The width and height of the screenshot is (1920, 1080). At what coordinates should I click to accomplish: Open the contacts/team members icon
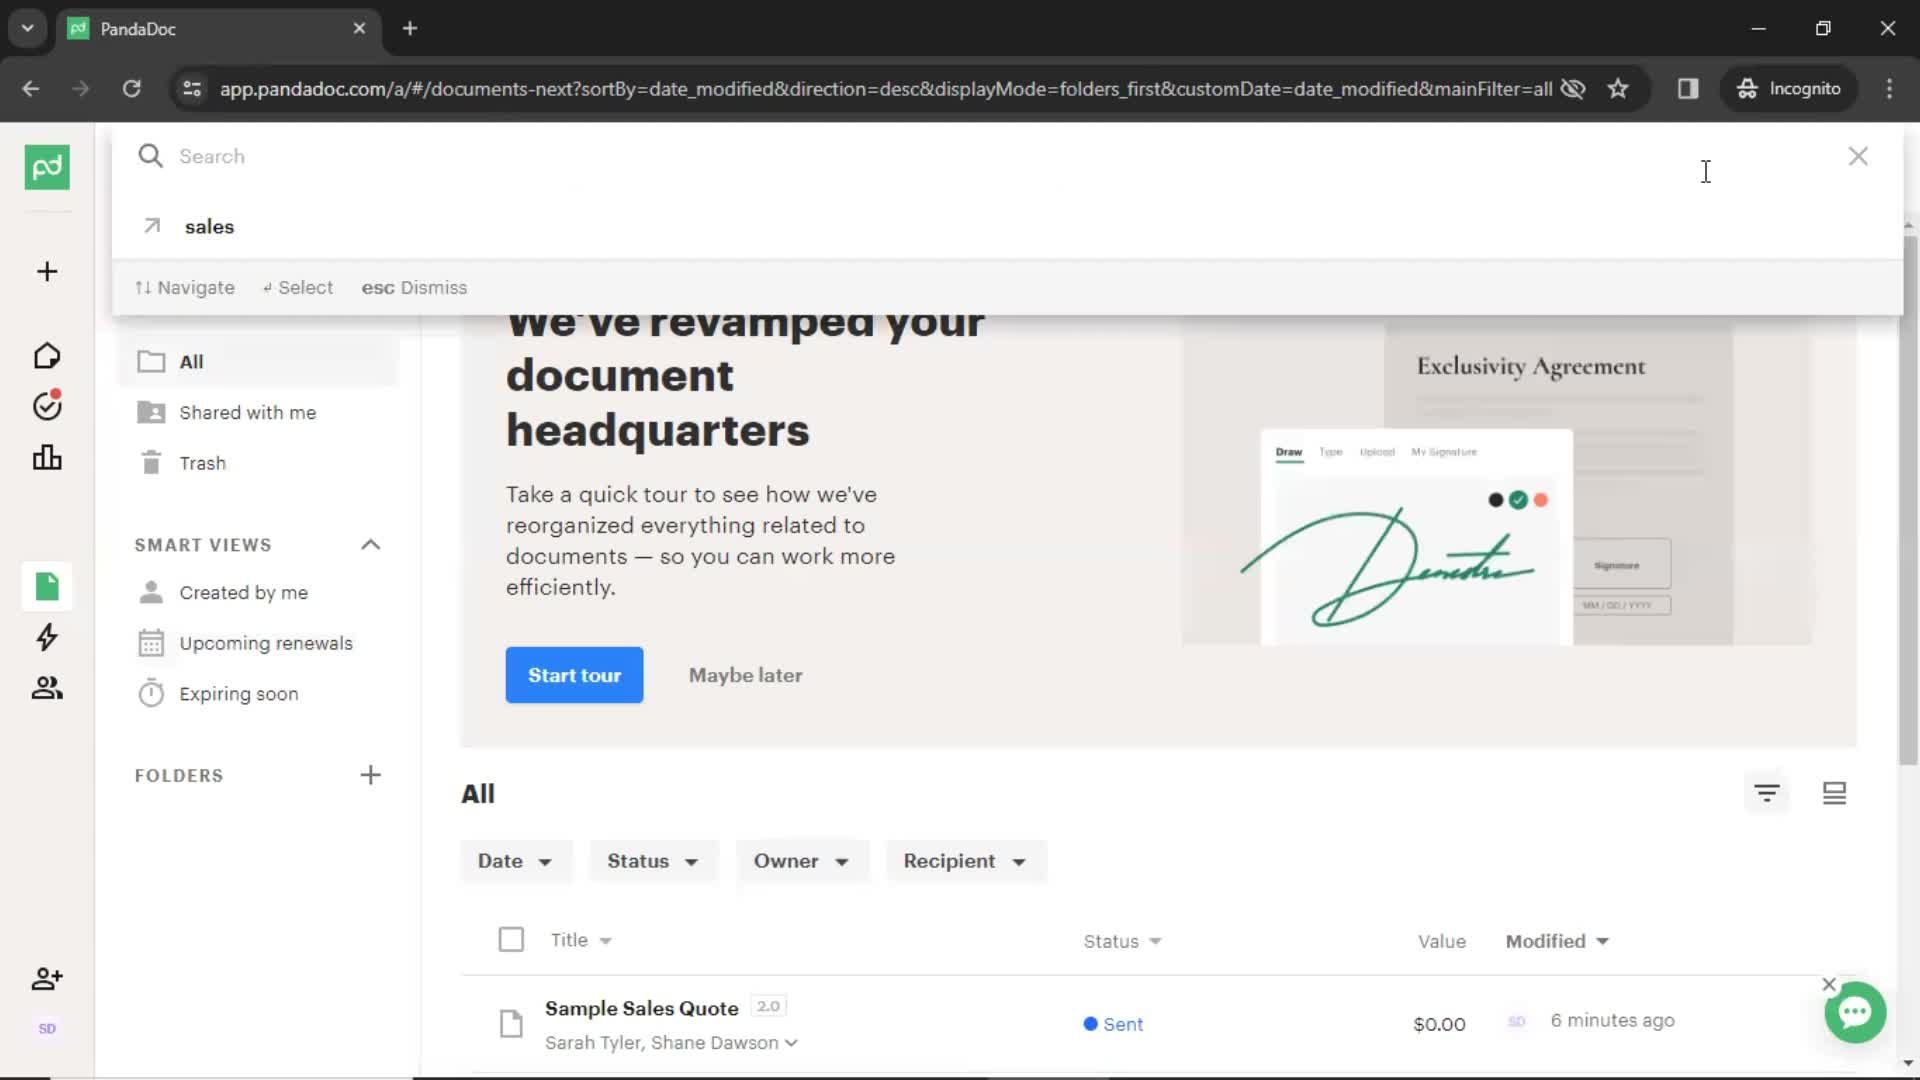click(46, 687)
